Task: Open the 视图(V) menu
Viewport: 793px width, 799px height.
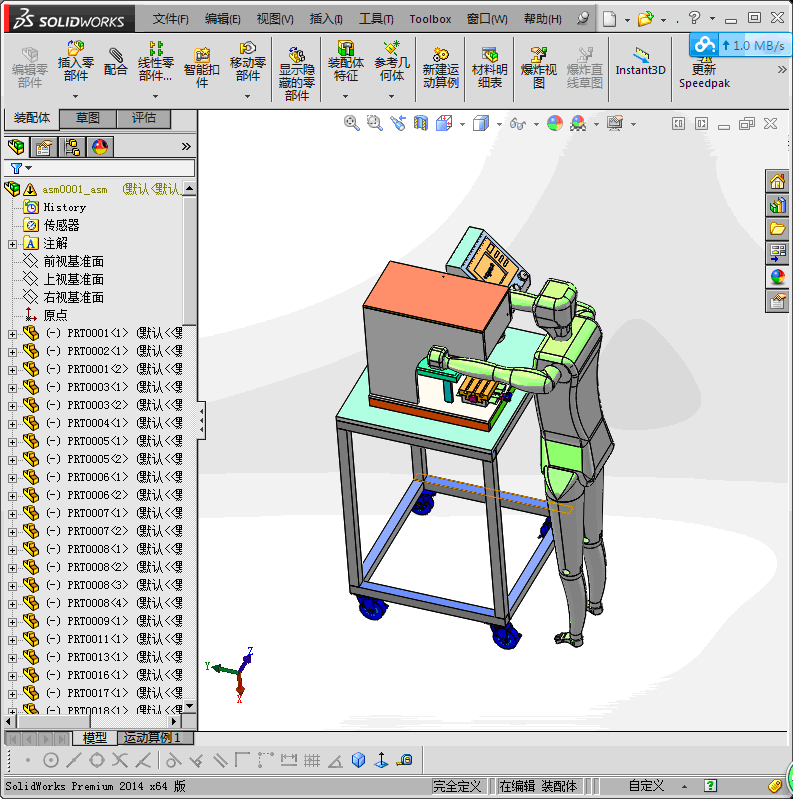Action: pyautogui.click(x=275, y=19)
